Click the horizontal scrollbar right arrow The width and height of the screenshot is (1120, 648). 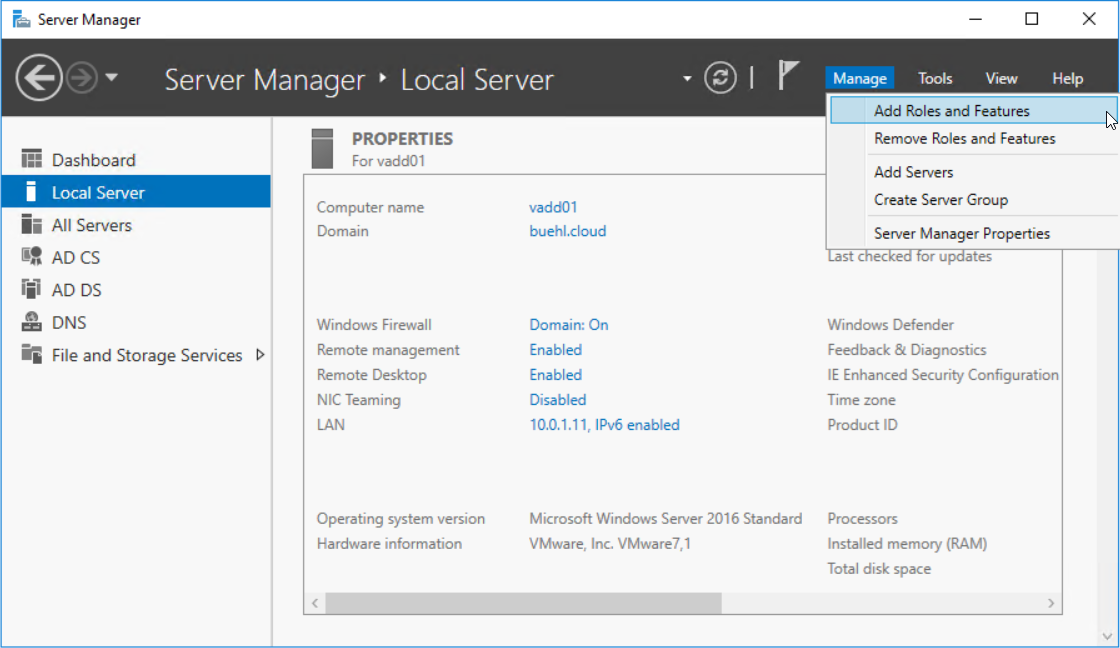point(1051,603)
